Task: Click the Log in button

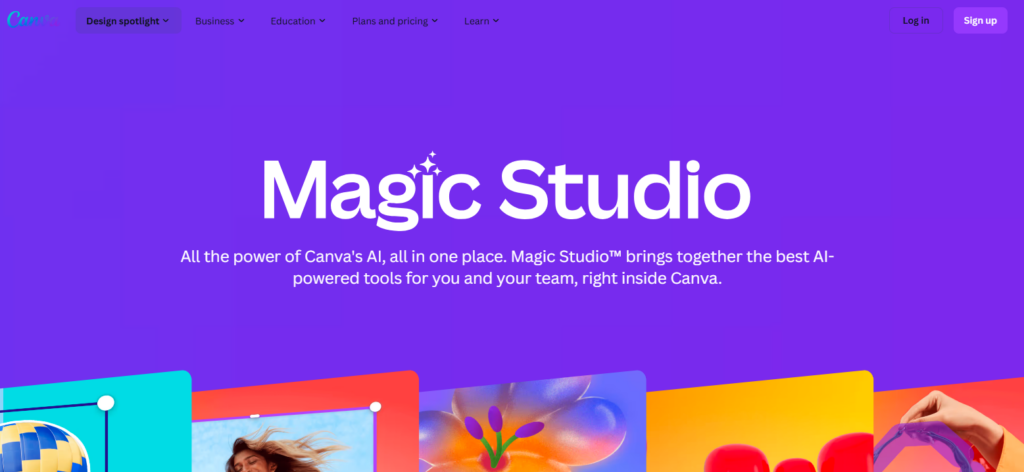Action: [x=916, y=20]
